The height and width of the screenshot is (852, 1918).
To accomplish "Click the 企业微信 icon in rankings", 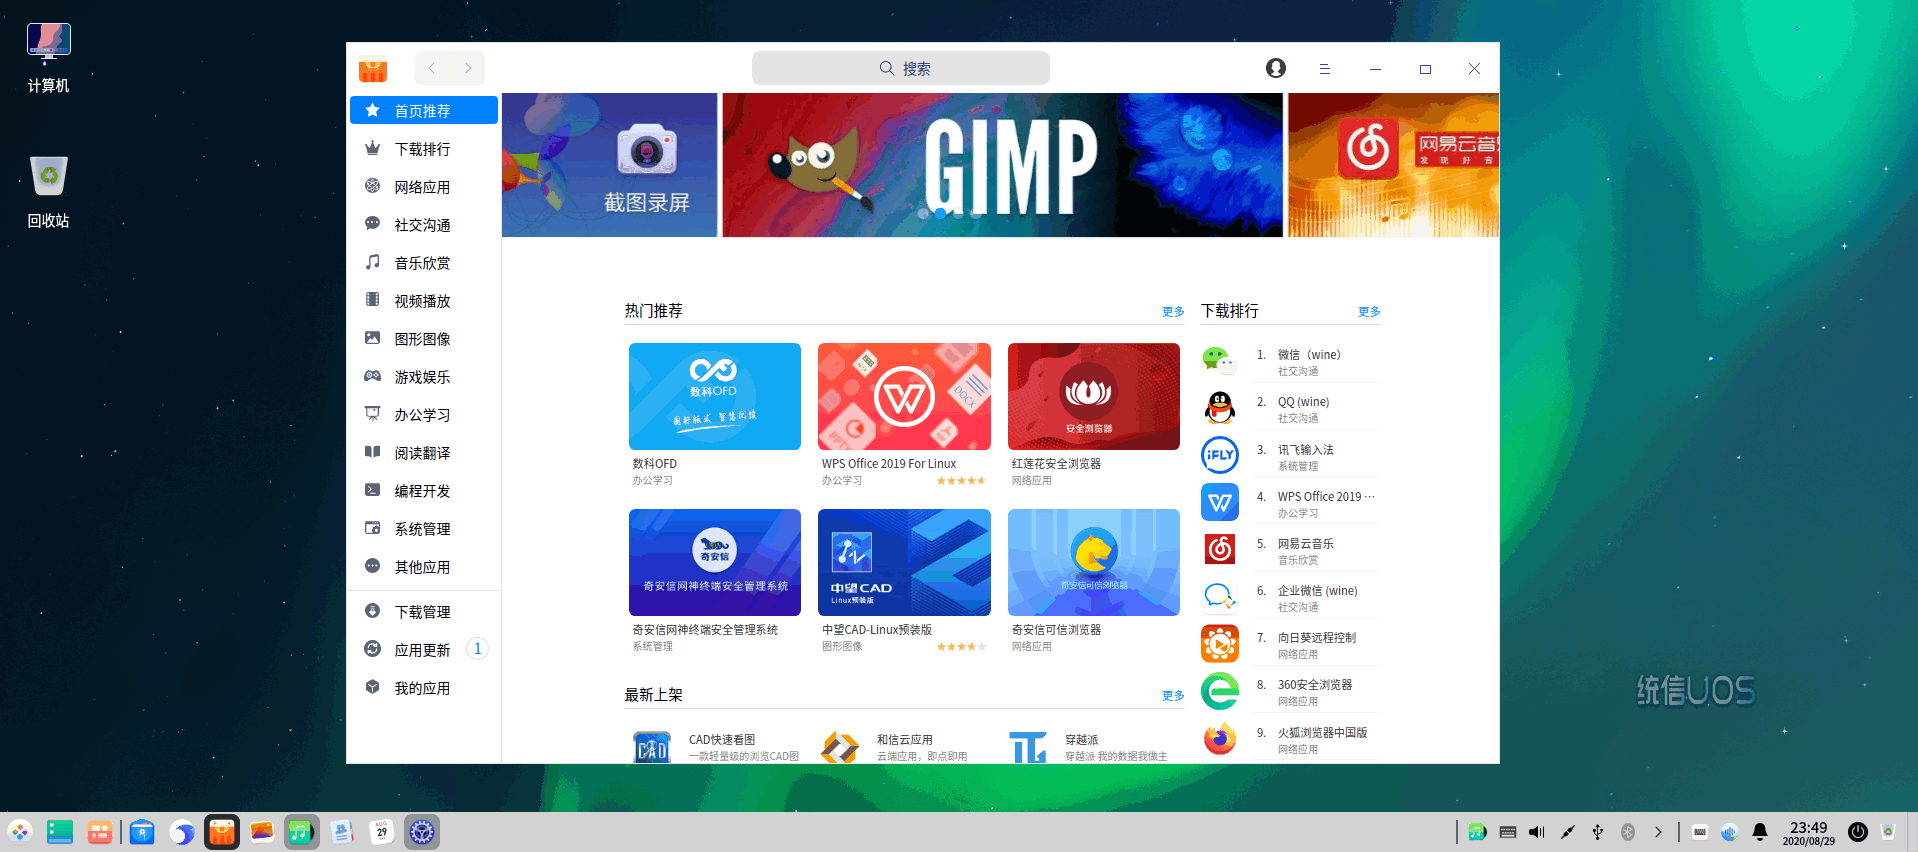I will [x=1219, y=597].
